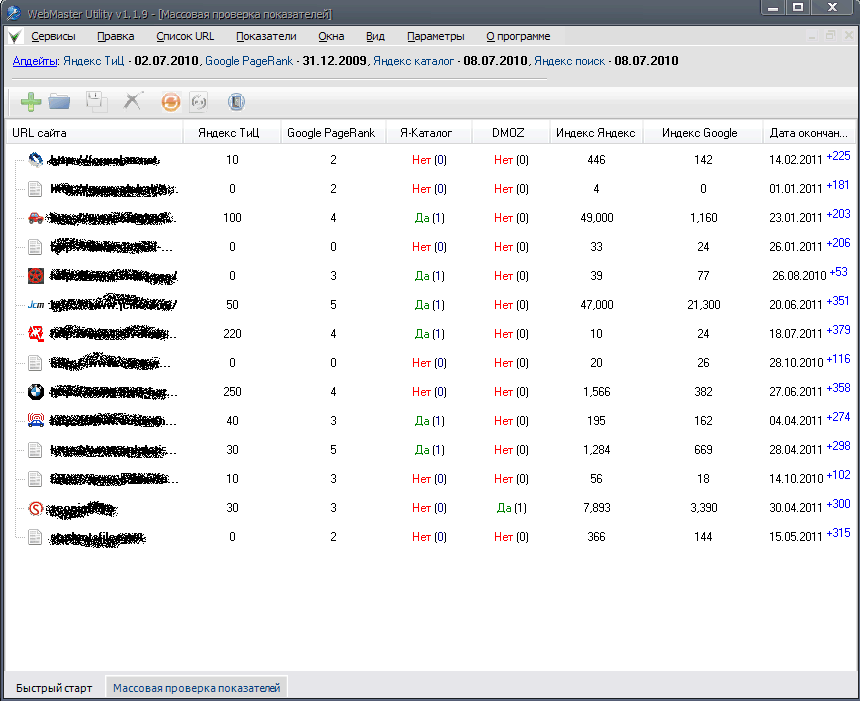This screenshot has width=860, height=701.
Task: Open the Сервисы menu
Action: (x=53, y=36)
